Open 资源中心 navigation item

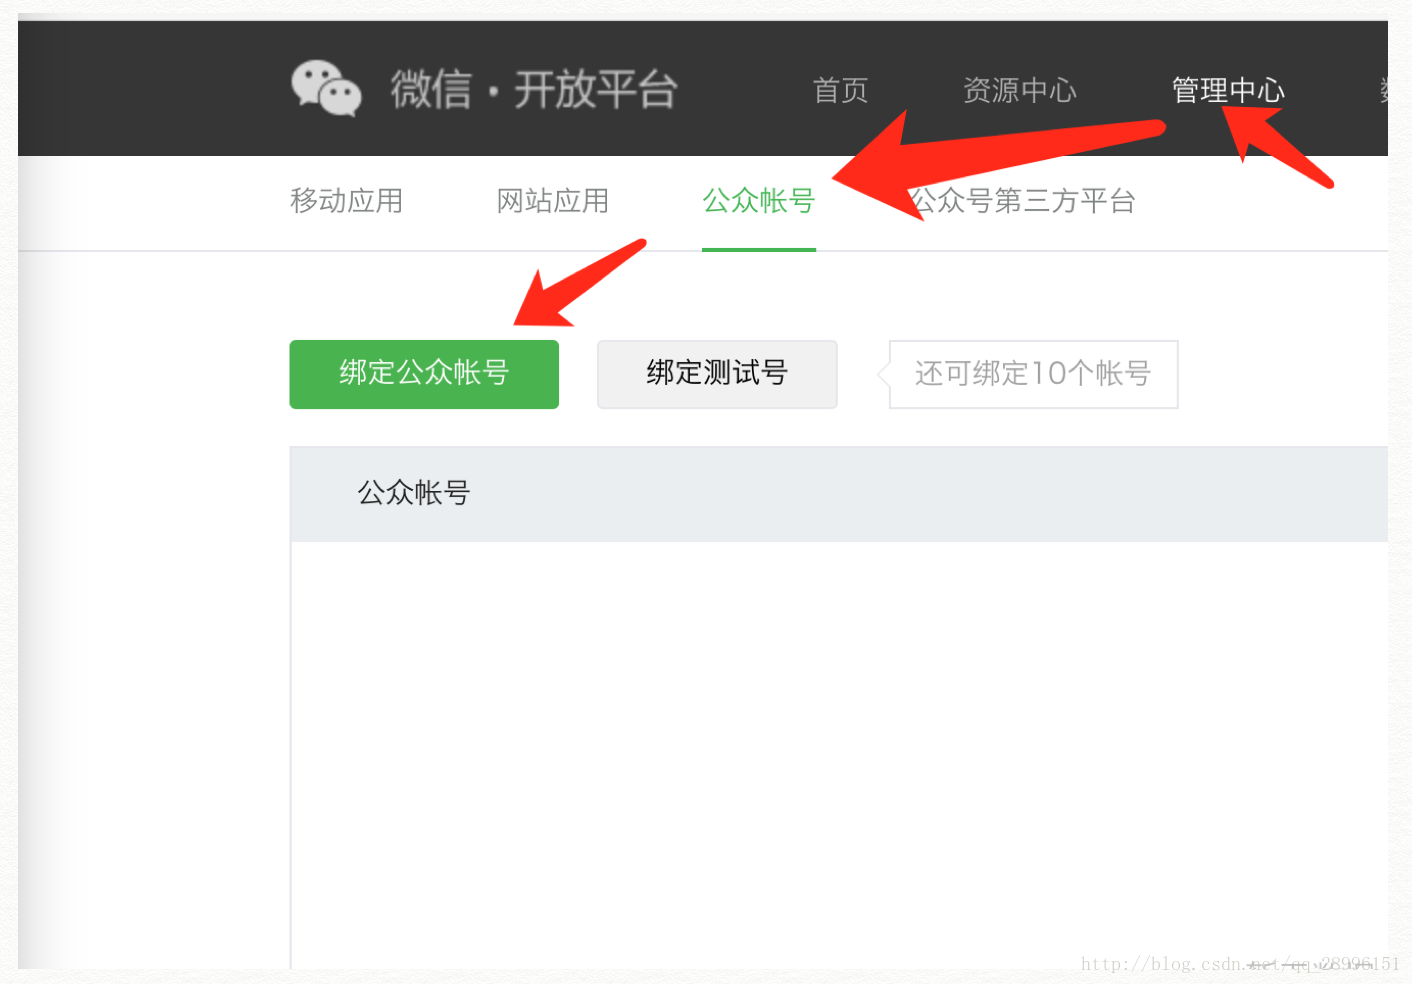pos(1020,91)
